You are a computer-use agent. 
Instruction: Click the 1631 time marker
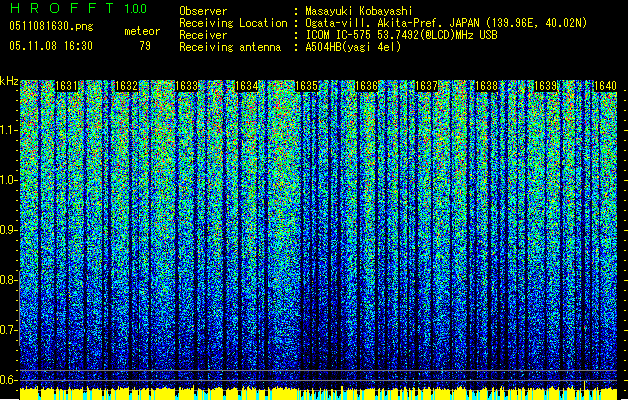[x=67, y=86]
